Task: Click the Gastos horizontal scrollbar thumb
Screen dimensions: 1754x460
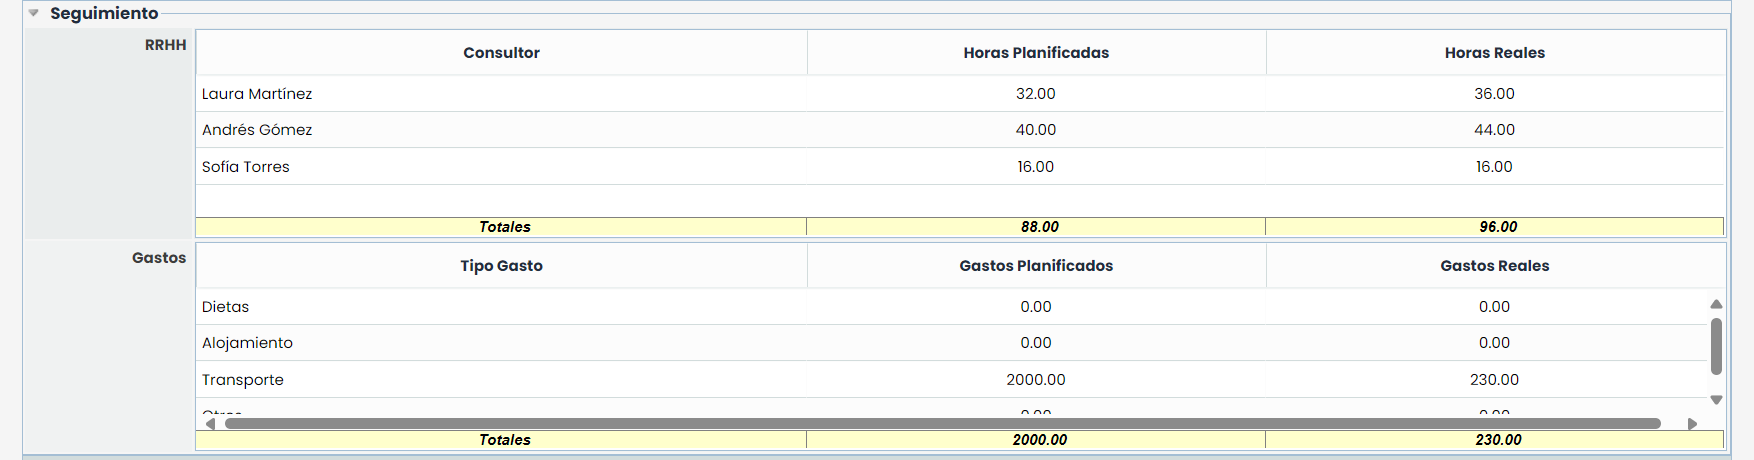Action: coord(942,424)
